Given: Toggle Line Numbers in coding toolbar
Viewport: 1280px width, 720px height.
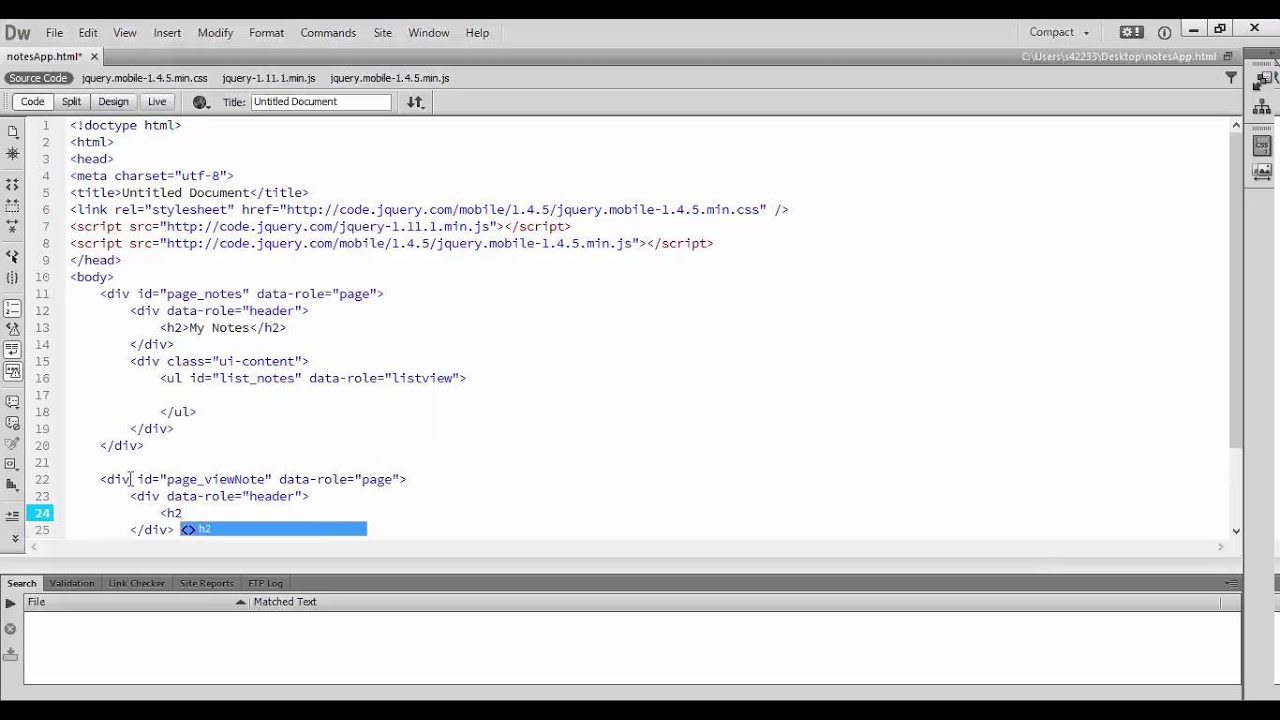Looking at the screenshot, I should point(12,308).
